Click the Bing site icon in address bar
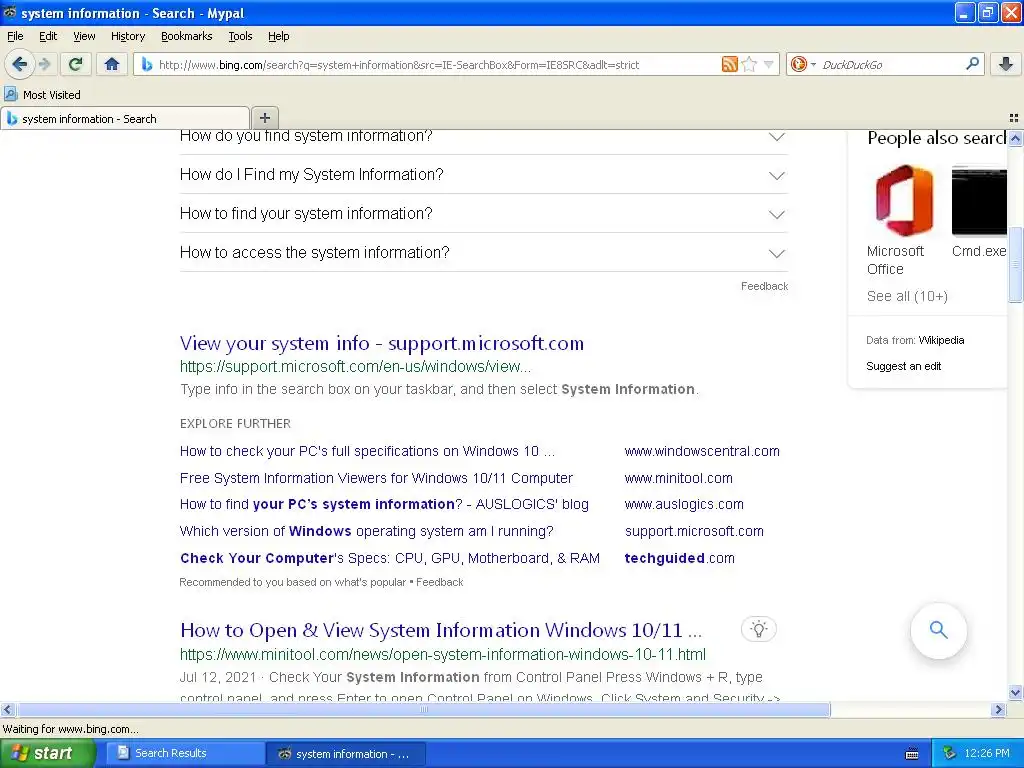Screen dimensions: 1024x768 (147, 64)
